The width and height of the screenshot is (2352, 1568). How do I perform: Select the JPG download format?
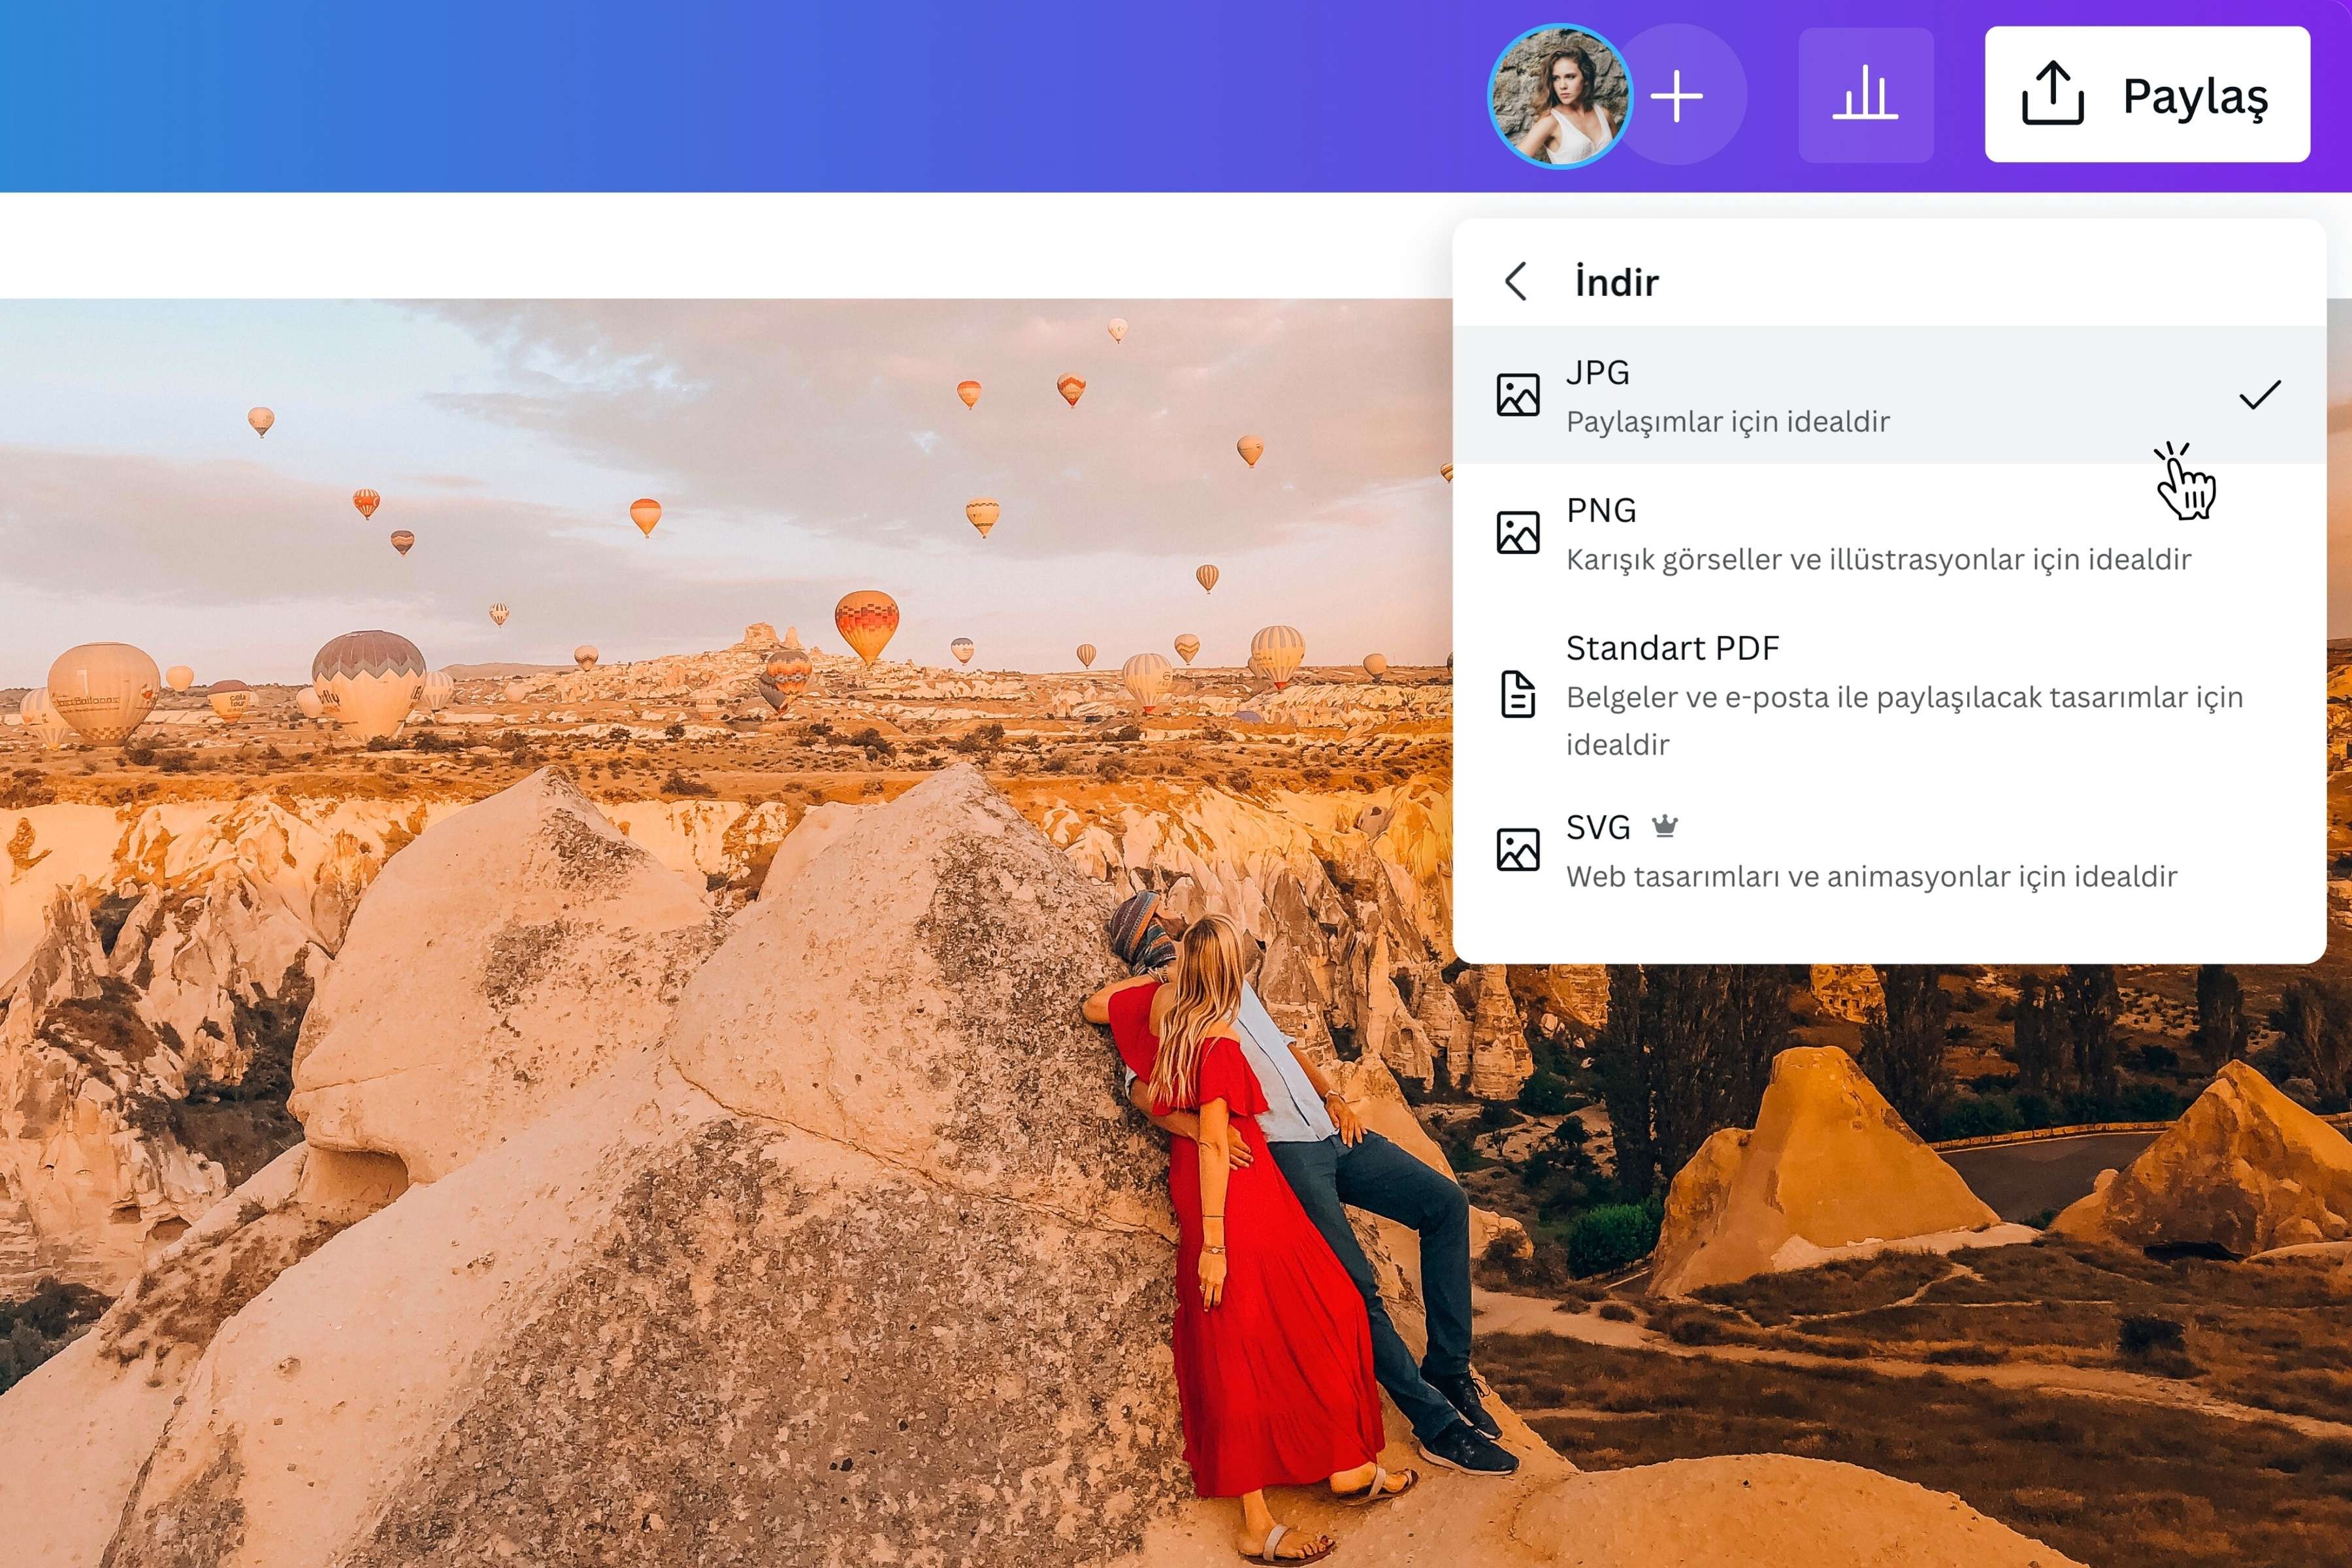tap(1889, 395)
